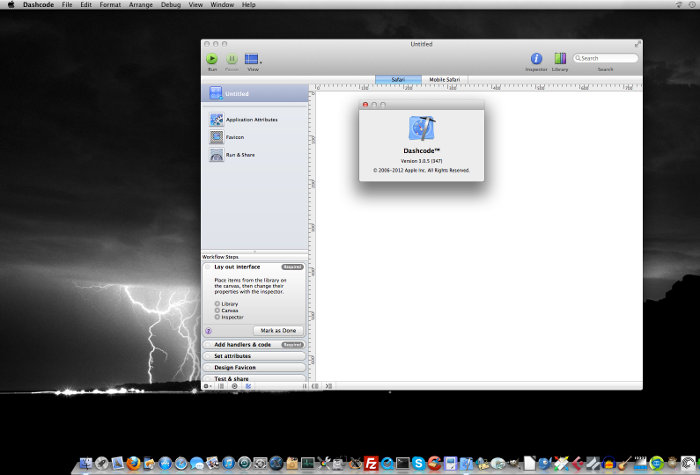Open the Dashcode application menu
This screenshot has width=700, height=475.
38,4
